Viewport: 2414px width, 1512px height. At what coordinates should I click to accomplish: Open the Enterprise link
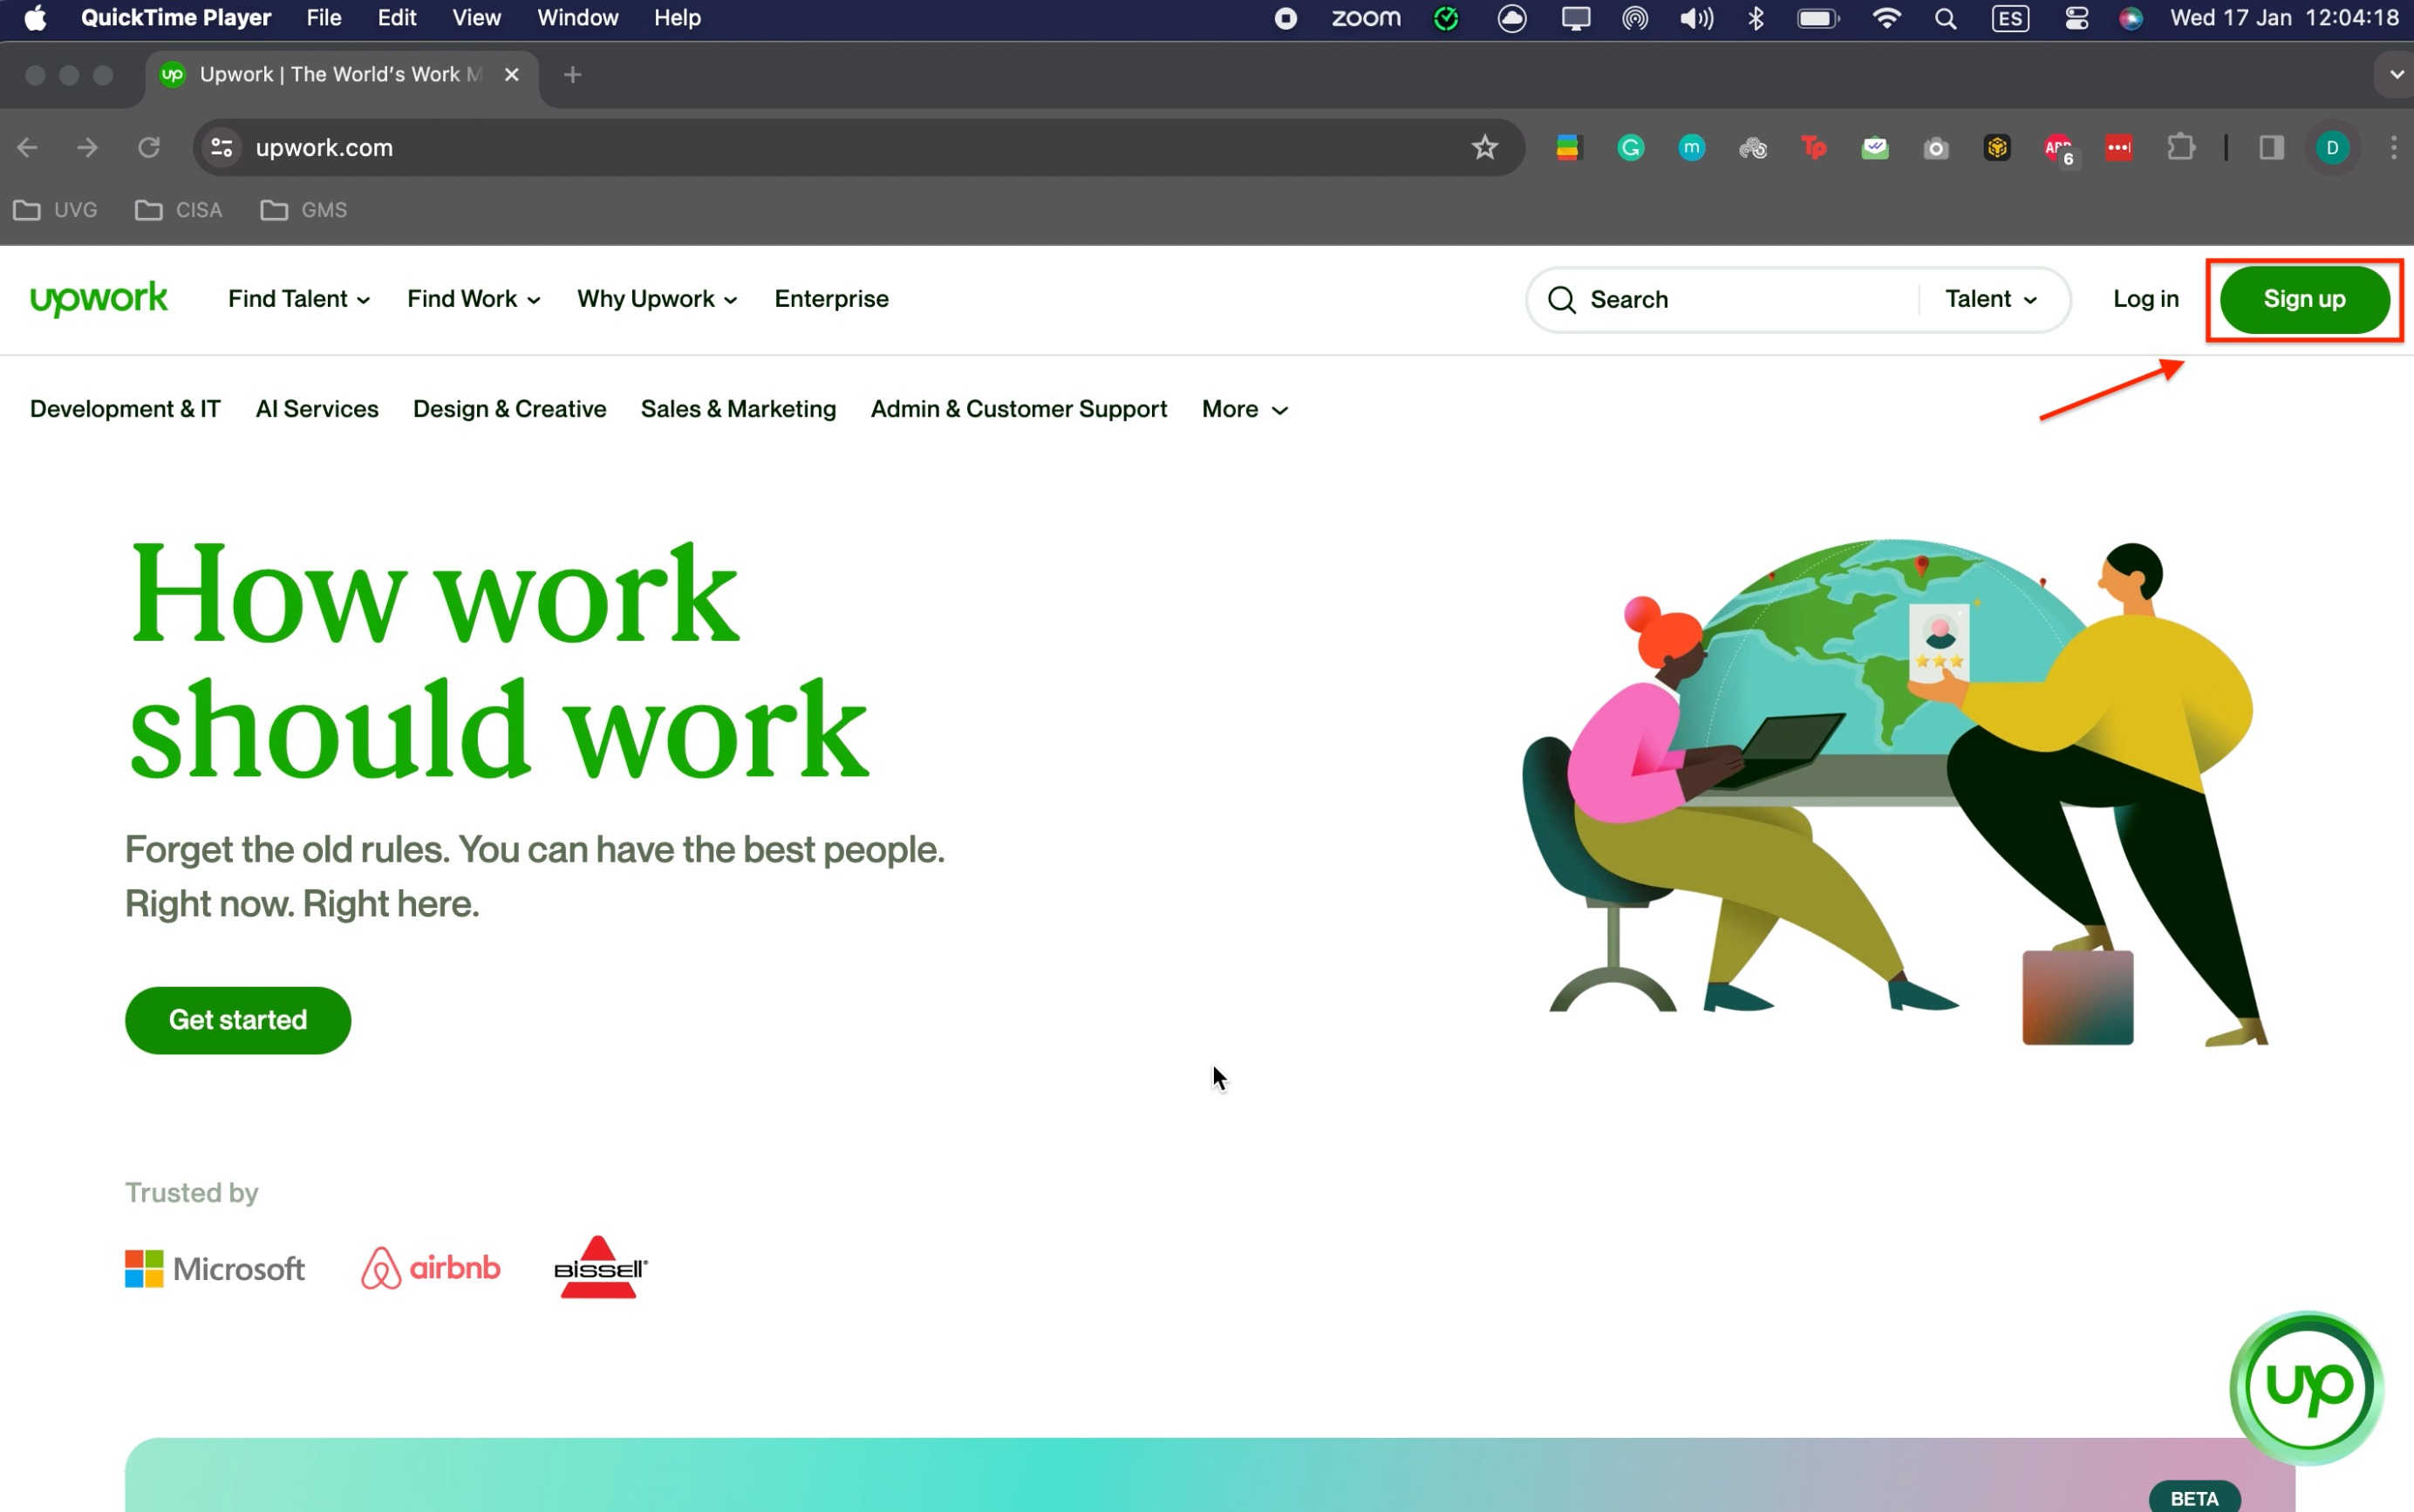831,299
